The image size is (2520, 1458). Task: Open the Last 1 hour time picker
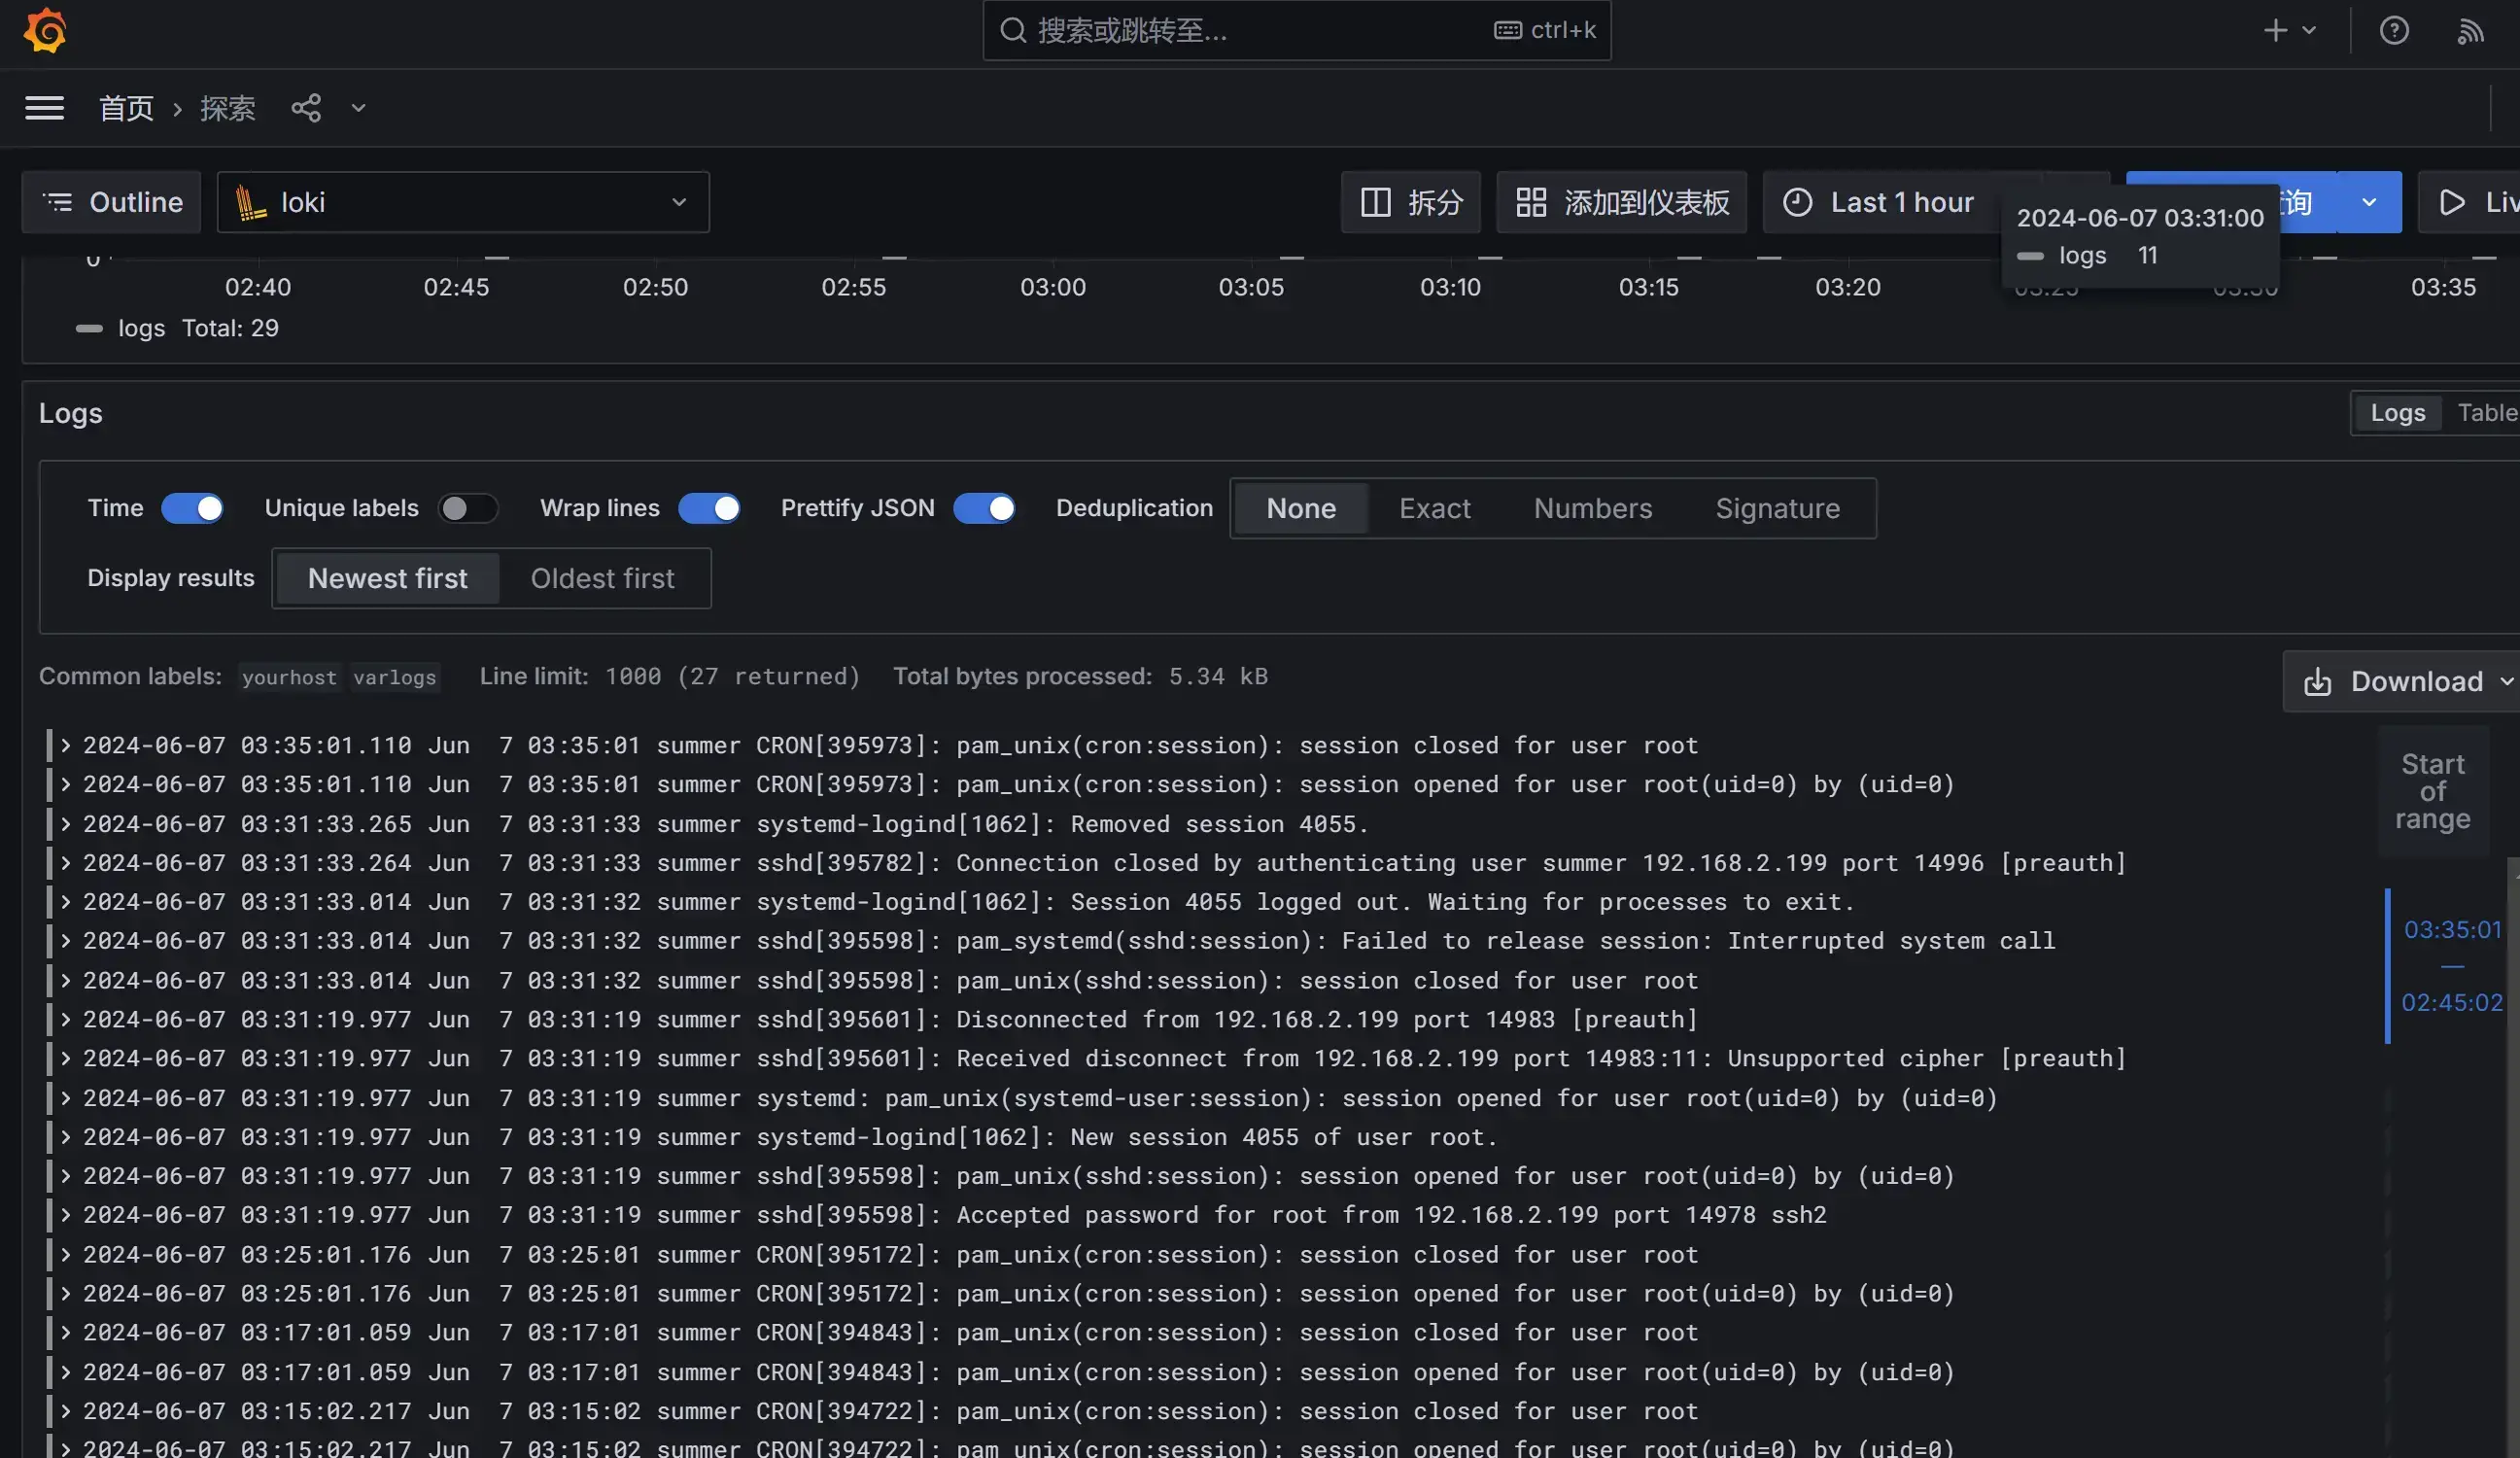(x=1881, y=202)
